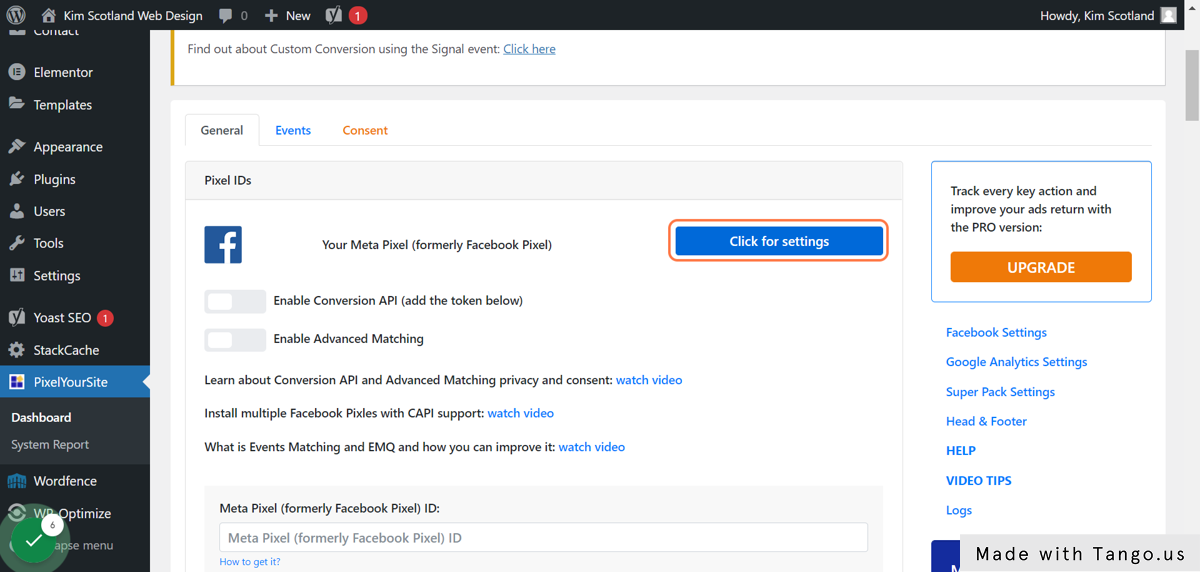The height and width of the screenshot is (572, 1200).
Task: Click the Plugins plug icon
Action: coord(16,179)
